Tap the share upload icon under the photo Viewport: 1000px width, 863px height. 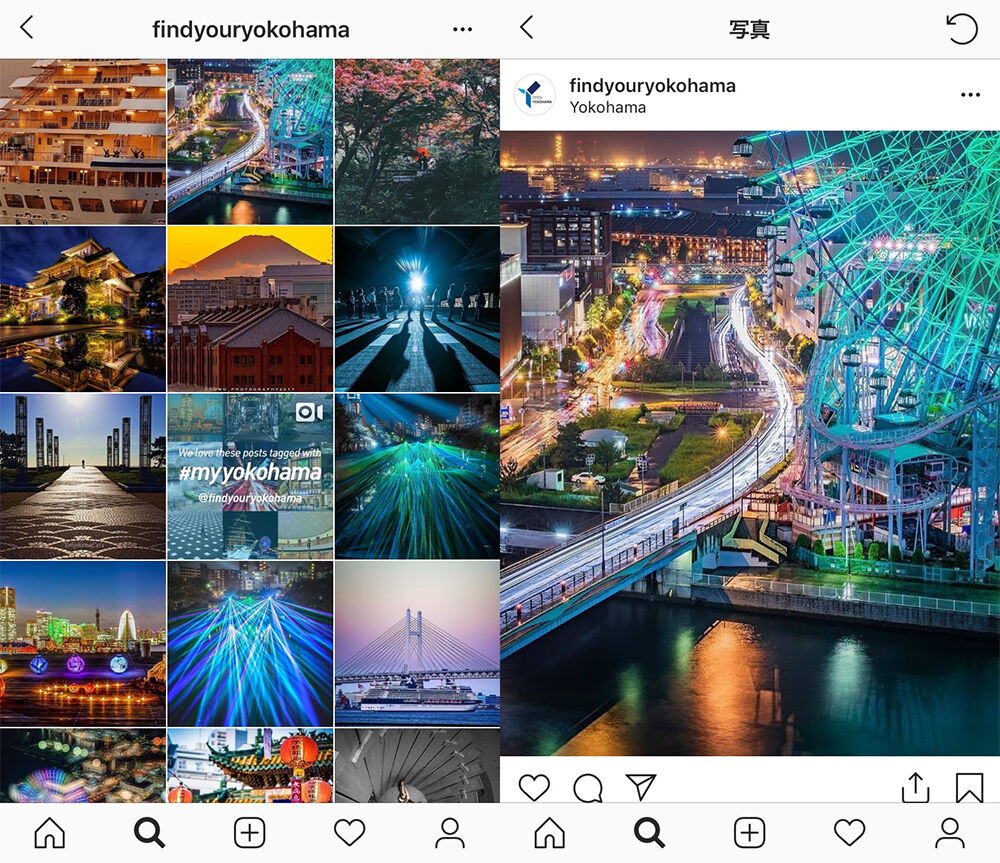[x=916, y=787]
